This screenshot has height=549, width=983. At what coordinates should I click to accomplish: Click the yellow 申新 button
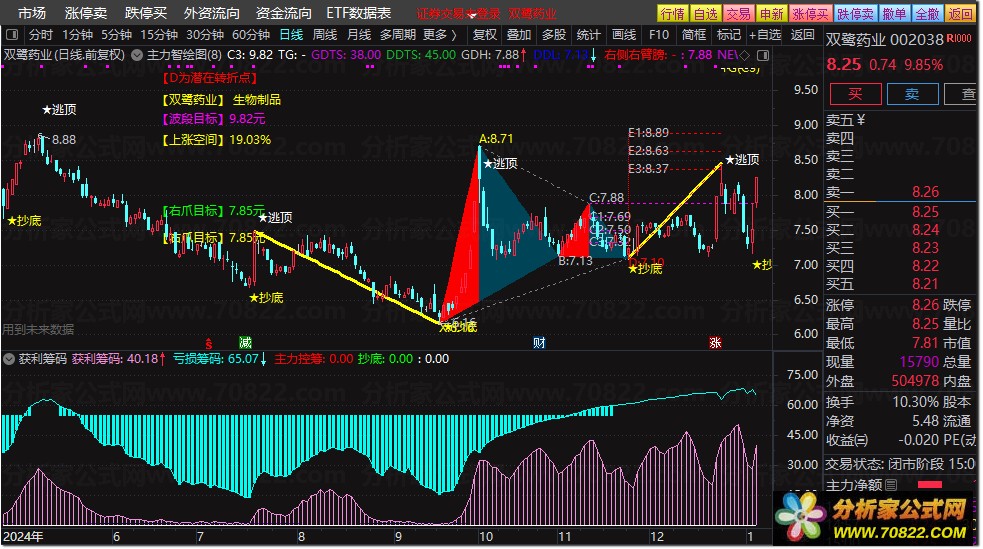pos(771,14)
